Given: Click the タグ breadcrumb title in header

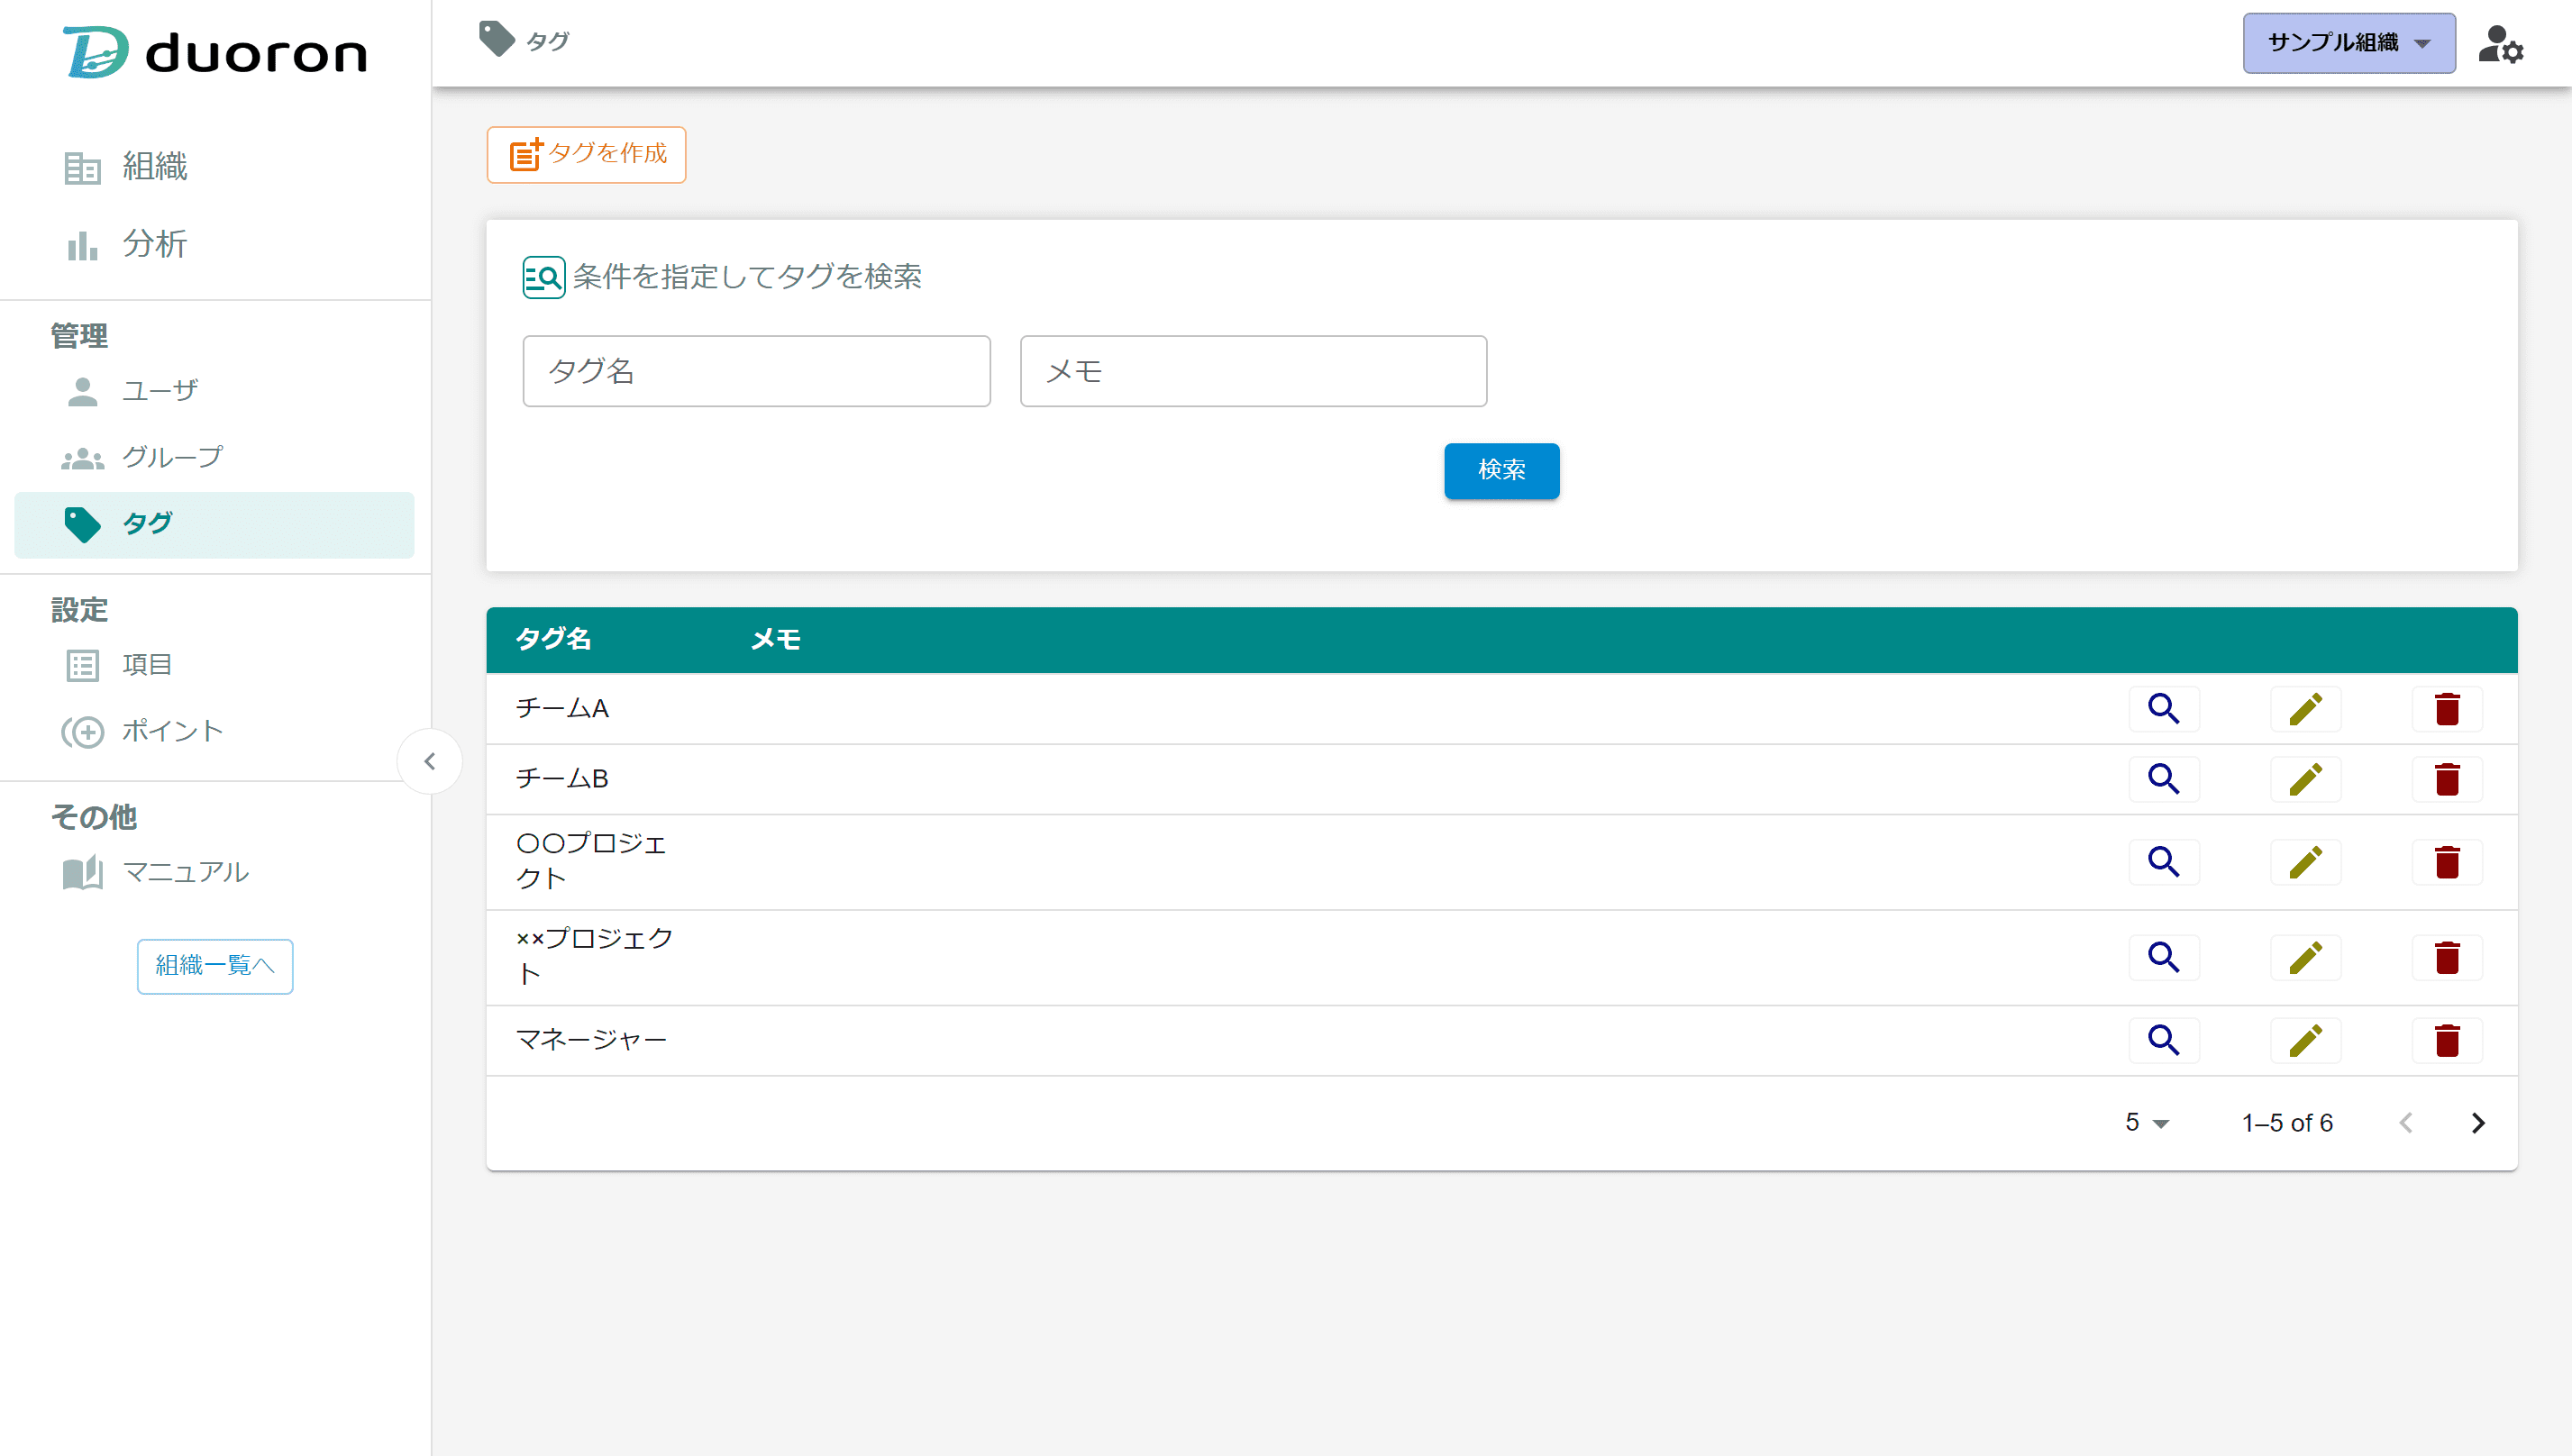Looking at the screenshot, I should [x=547, y=41].
